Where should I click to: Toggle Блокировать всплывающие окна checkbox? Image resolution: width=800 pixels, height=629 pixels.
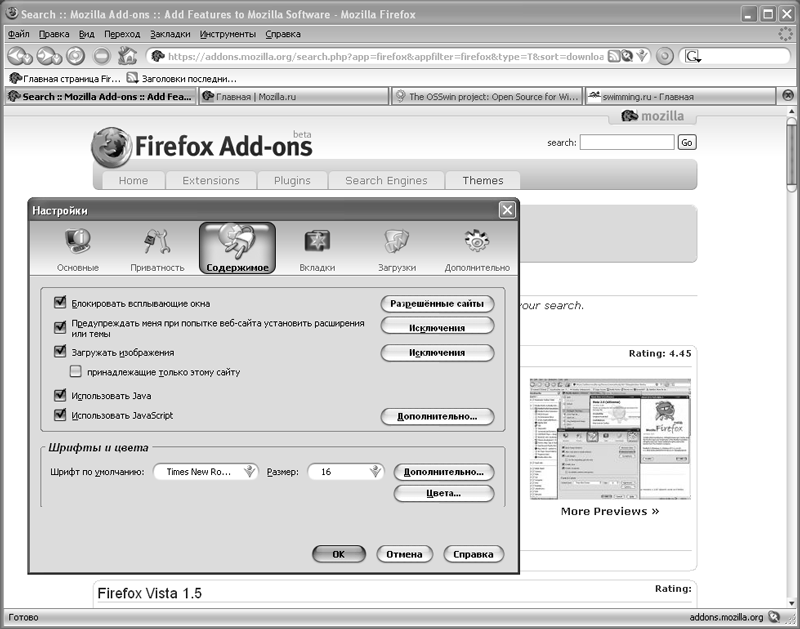point(60,302)
